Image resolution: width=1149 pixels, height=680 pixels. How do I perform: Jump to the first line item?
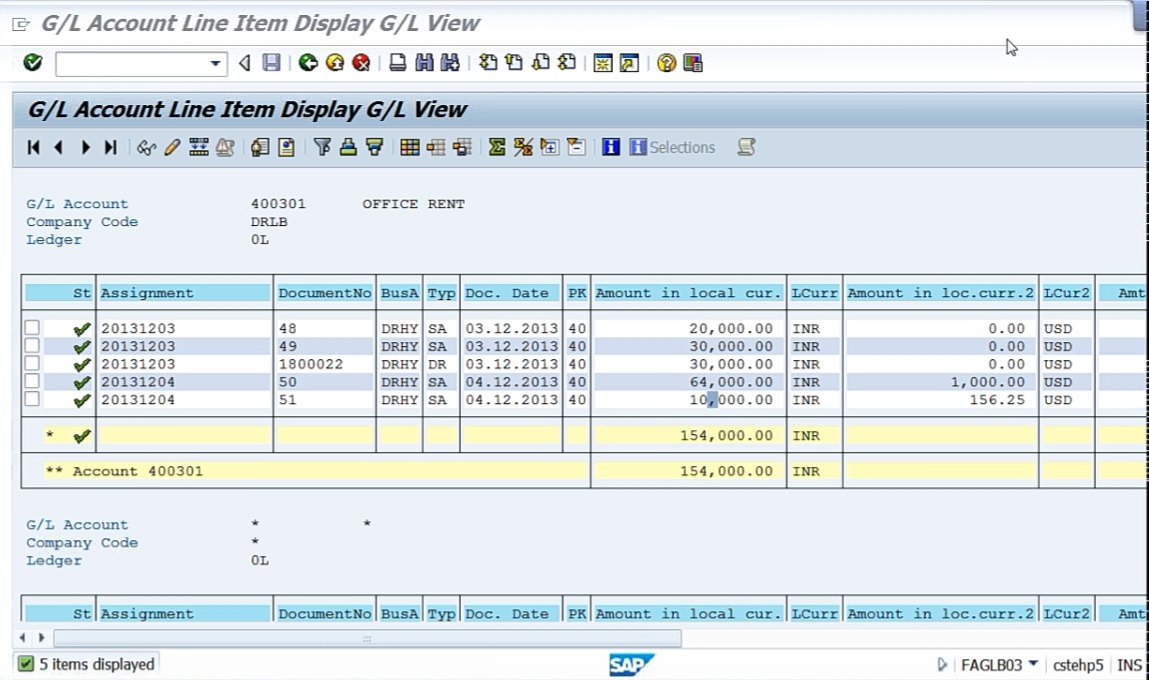click(33, 147)
